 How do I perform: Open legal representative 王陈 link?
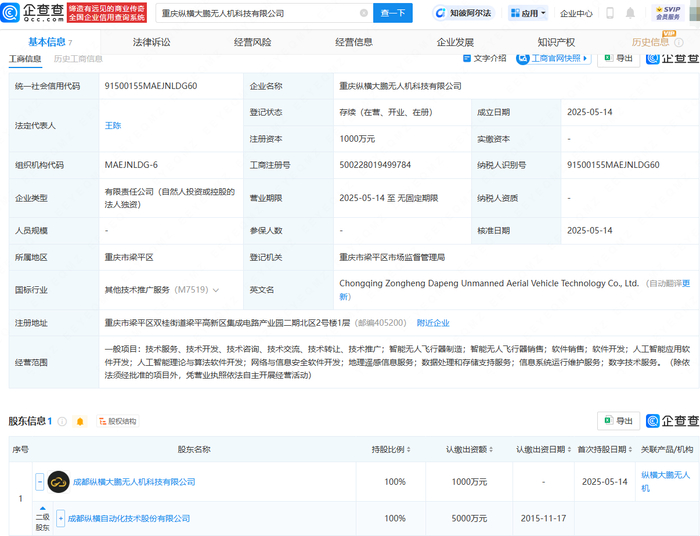[113, 125]
